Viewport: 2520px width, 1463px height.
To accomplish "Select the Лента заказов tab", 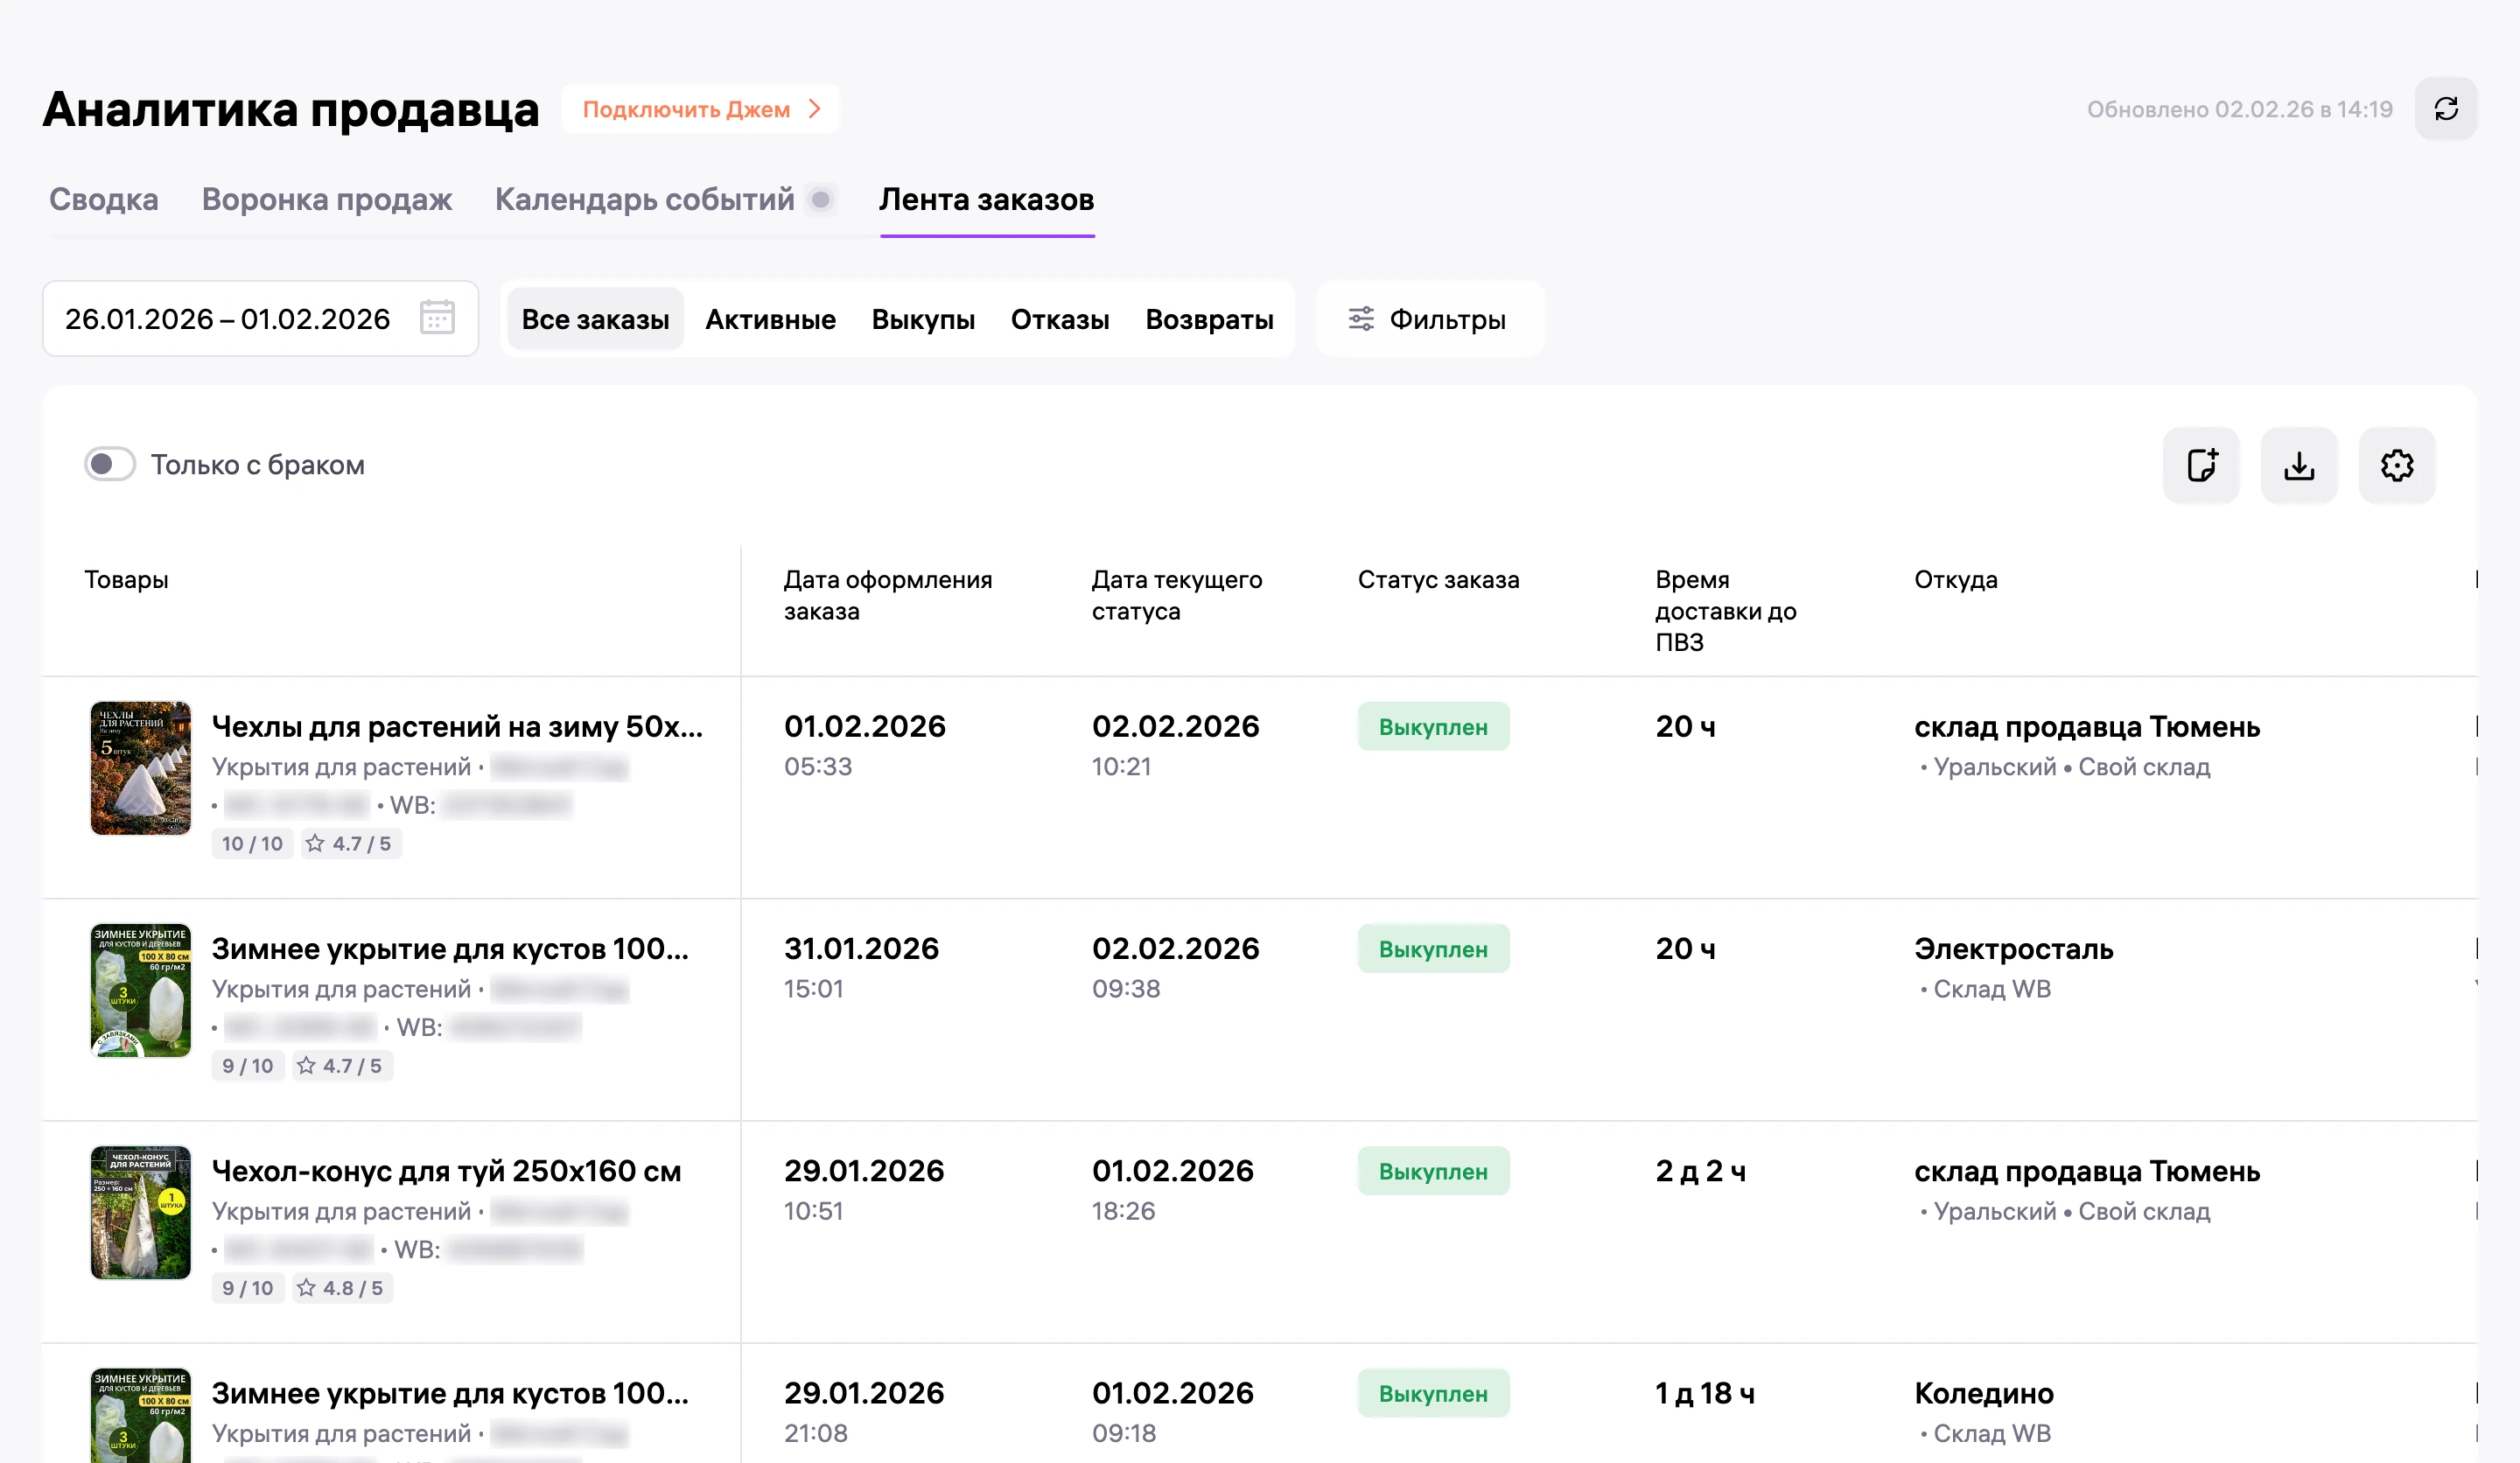I will click(987, 199).
